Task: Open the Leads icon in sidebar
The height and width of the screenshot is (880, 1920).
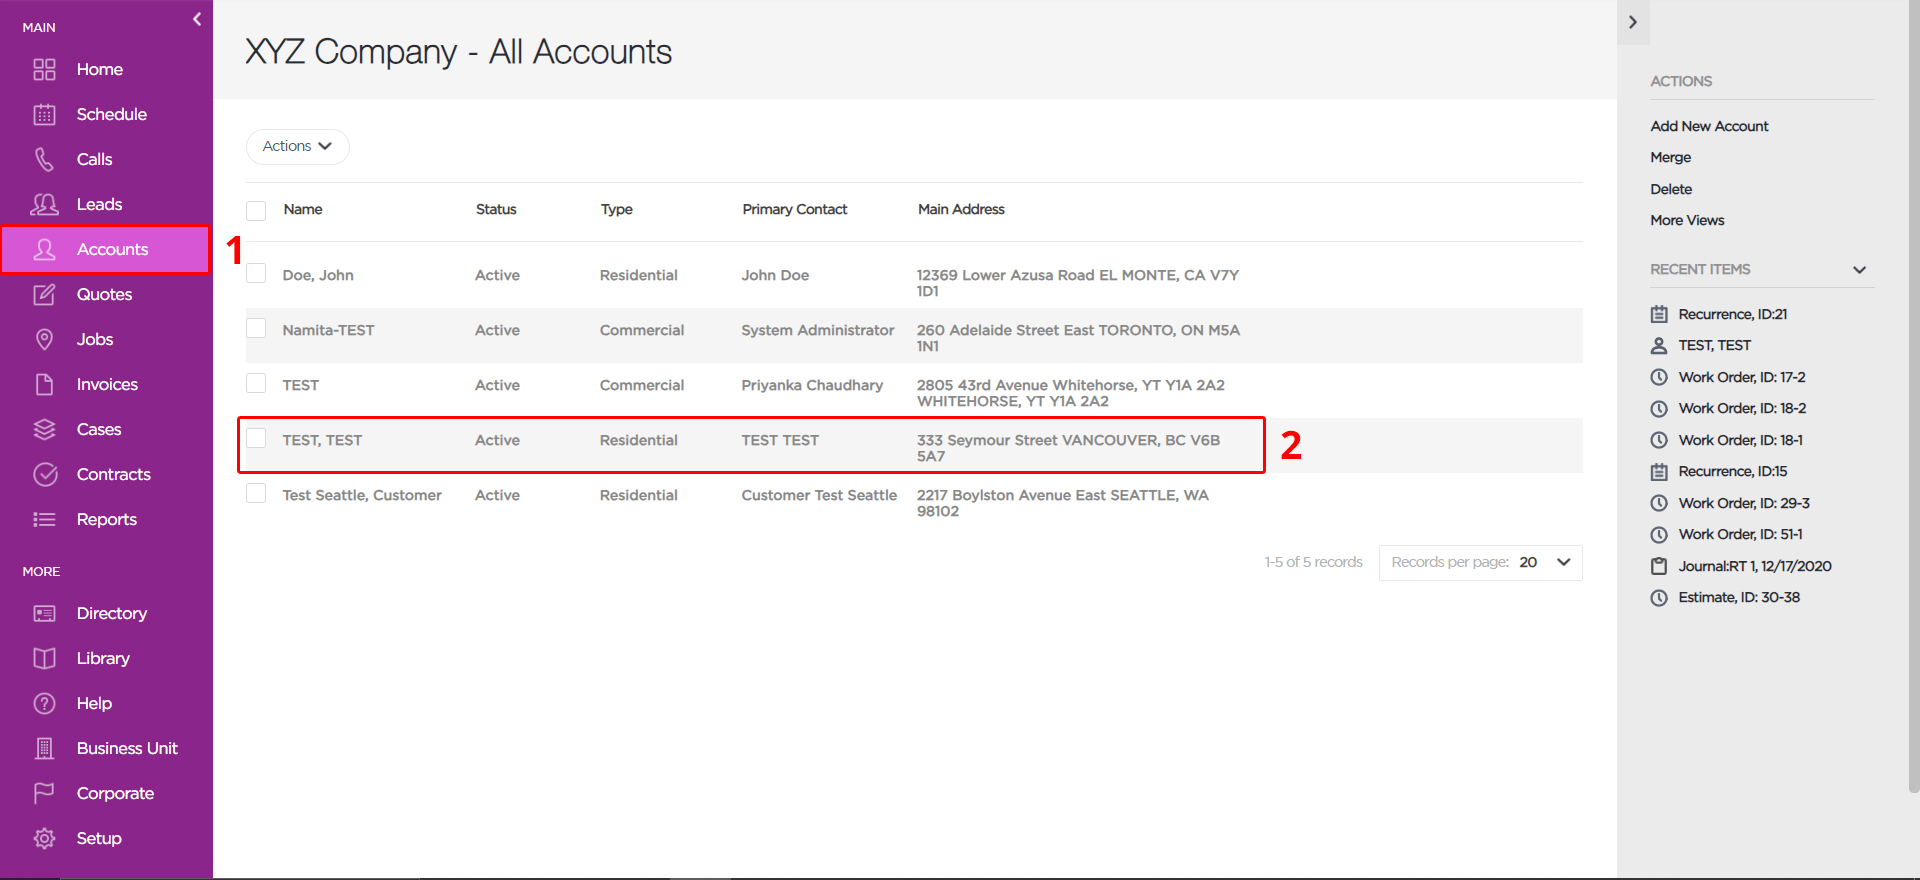Action: [x=44, y=204]
